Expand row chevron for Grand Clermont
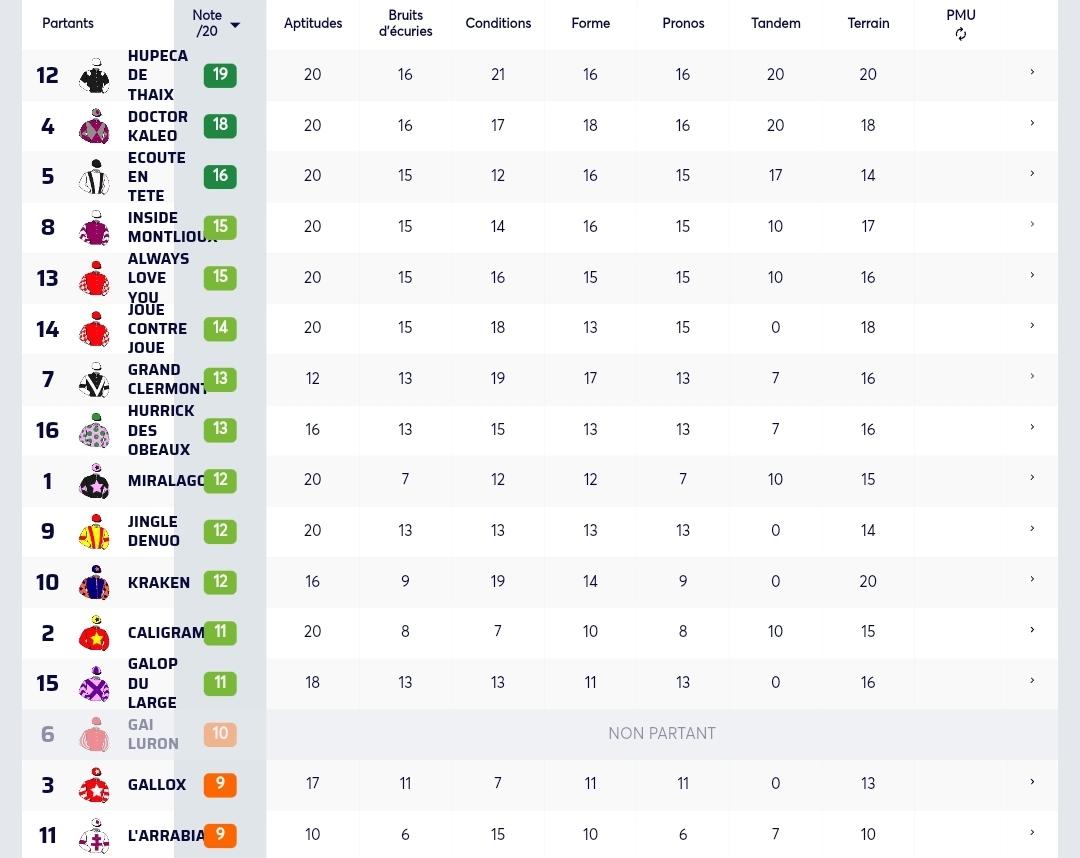Image resolution: width=1080 pixels, height=858 pixels. click(x=1032, y=376)
